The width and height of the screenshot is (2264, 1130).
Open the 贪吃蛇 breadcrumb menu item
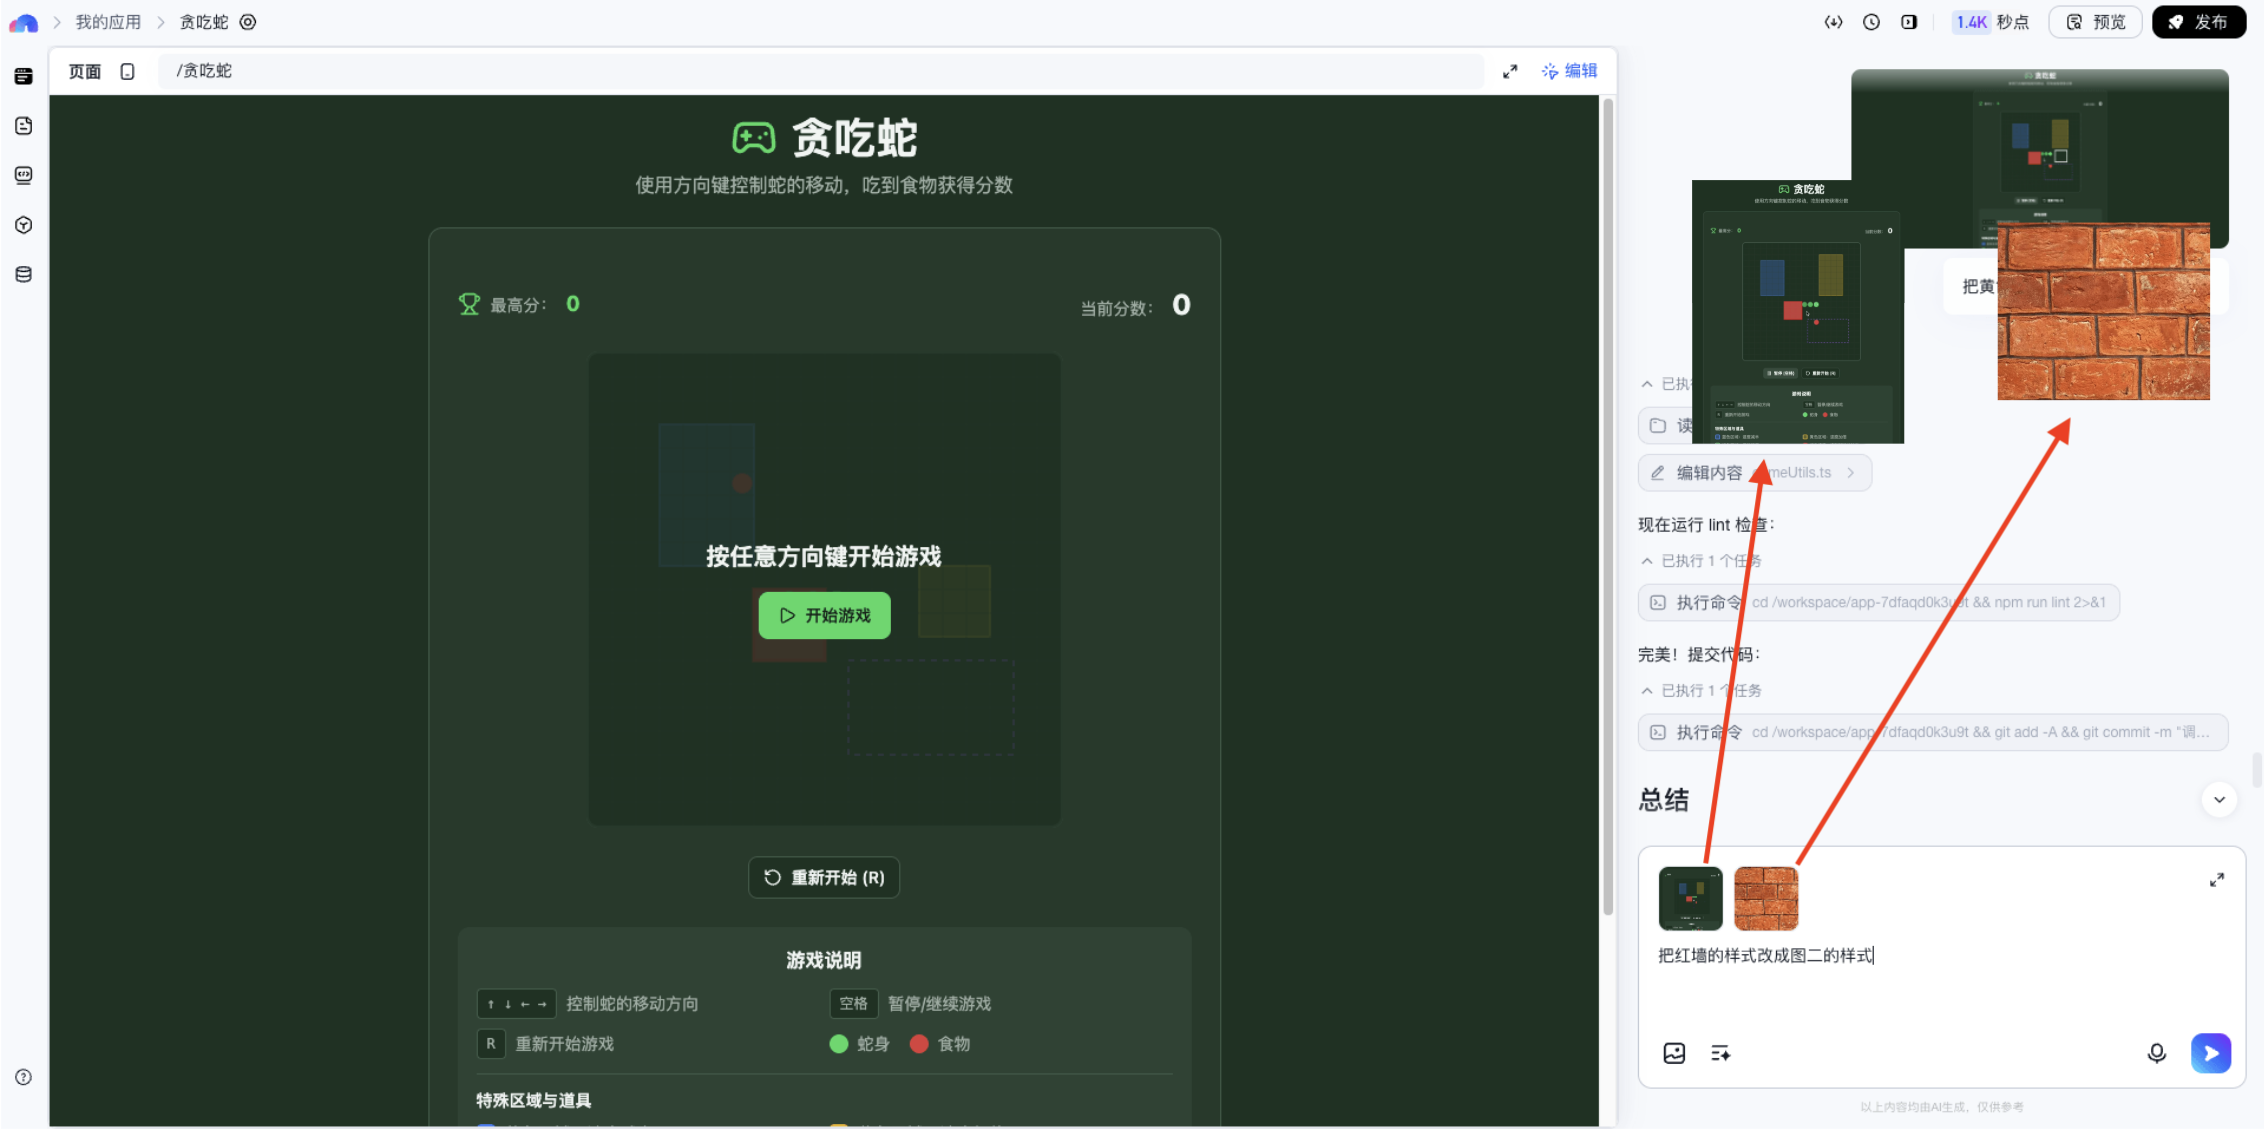pyautogui.click(x=203, y=21)
